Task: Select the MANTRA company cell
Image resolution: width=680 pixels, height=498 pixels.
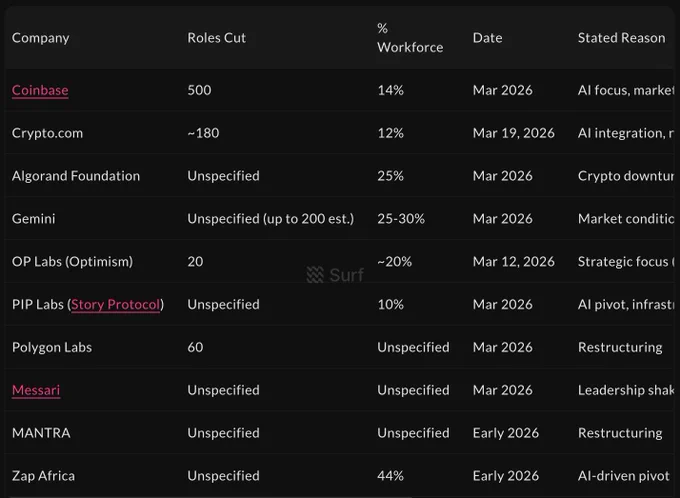Action: click(41, 433)
